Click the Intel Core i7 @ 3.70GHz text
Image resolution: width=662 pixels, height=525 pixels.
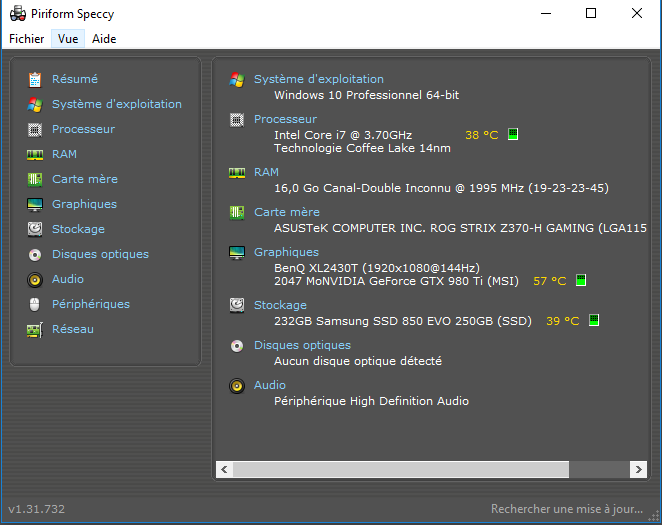click(x=343, y=135)
